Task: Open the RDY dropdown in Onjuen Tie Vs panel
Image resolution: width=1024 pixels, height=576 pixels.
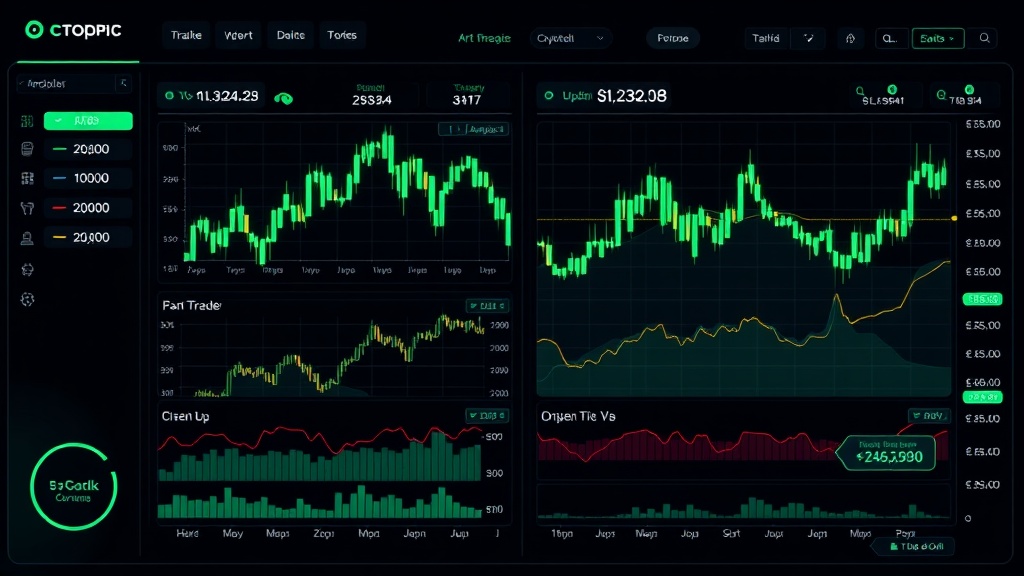Action: pos(929,415)
